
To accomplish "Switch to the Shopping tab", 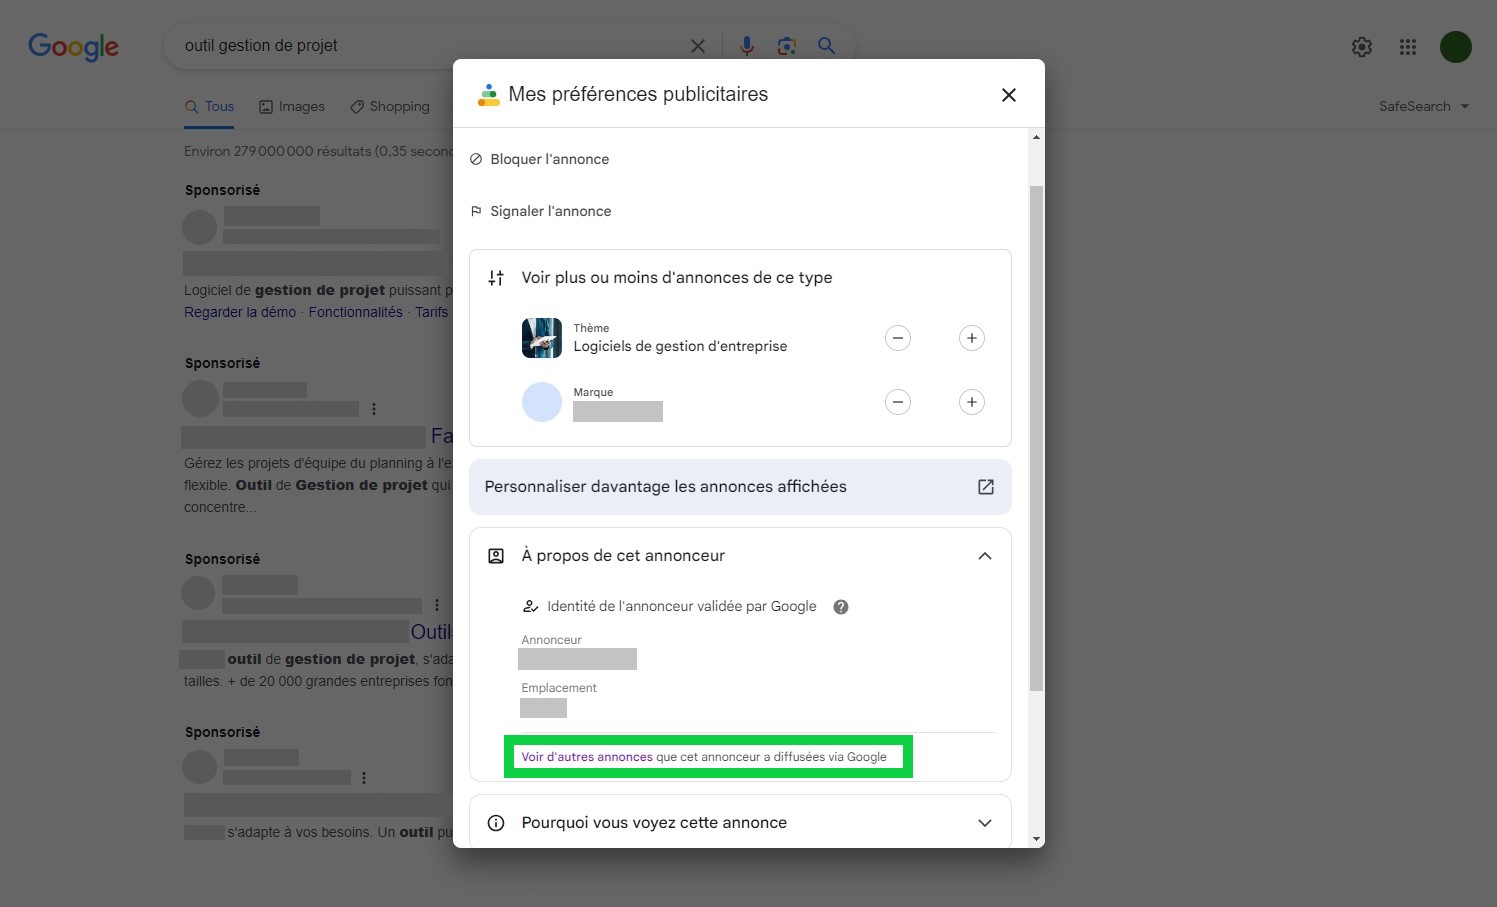I will point(390,107).
